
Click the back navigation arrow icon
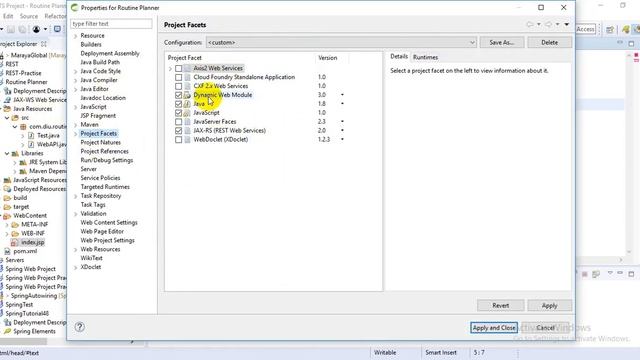(x=530, y=24)
